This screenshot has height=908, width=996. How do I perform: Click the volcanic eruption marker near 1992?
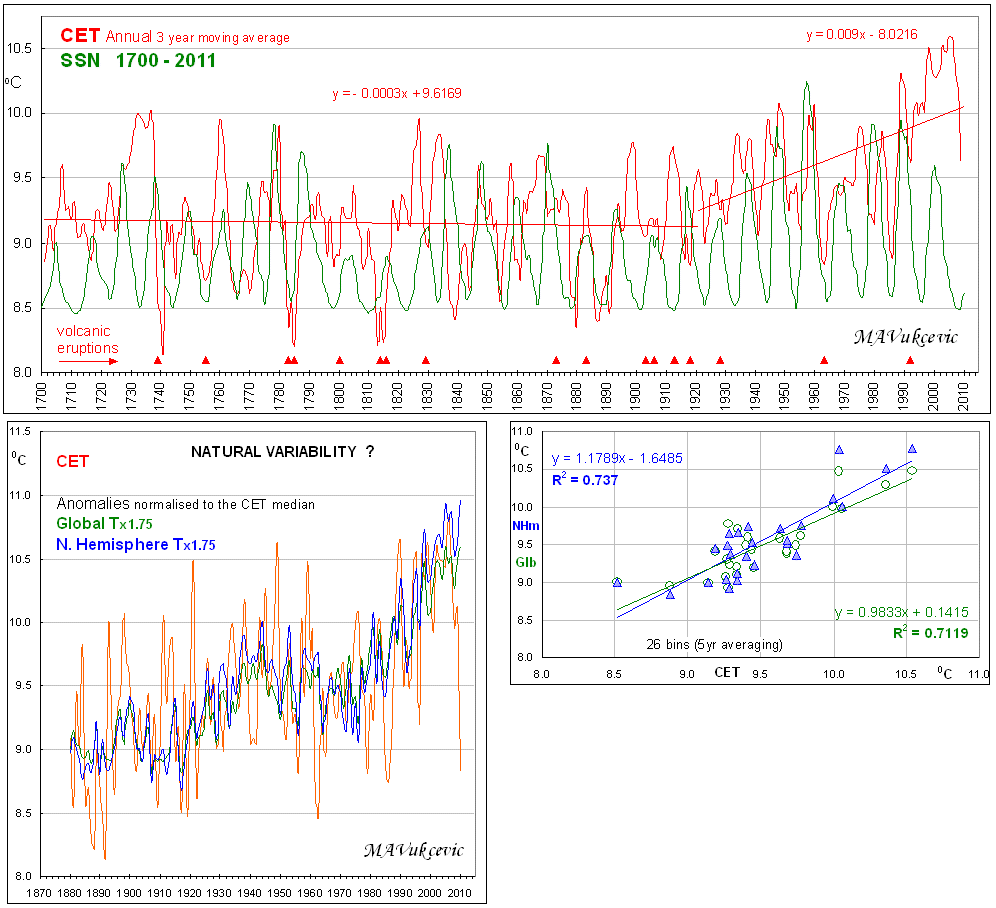[x=910, y=360]
